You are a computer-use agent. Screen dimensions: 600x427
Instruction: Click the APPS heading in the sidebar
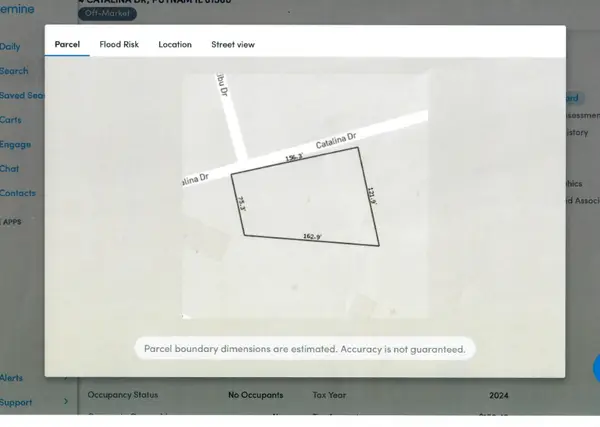11,222
